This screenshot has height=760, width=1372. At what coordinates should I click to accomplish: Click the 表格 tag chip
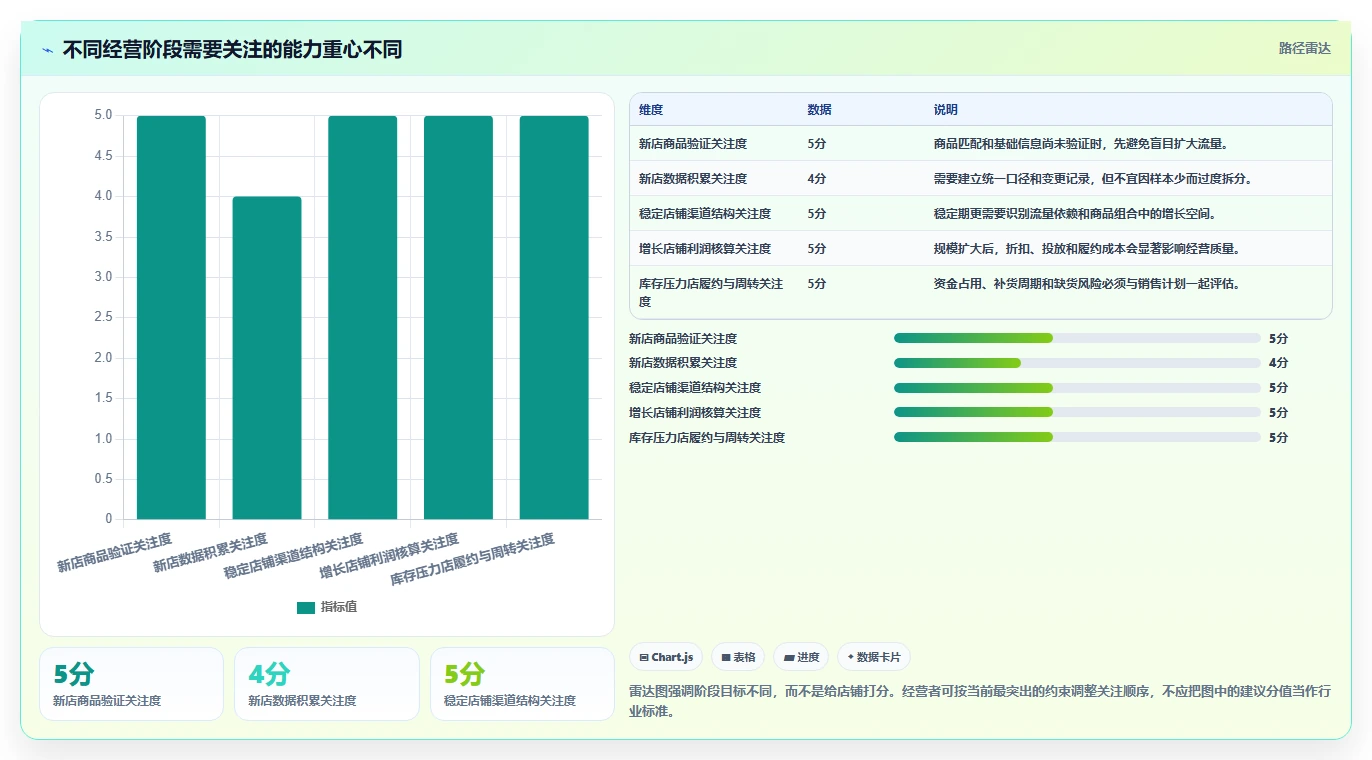click(738, 657)
